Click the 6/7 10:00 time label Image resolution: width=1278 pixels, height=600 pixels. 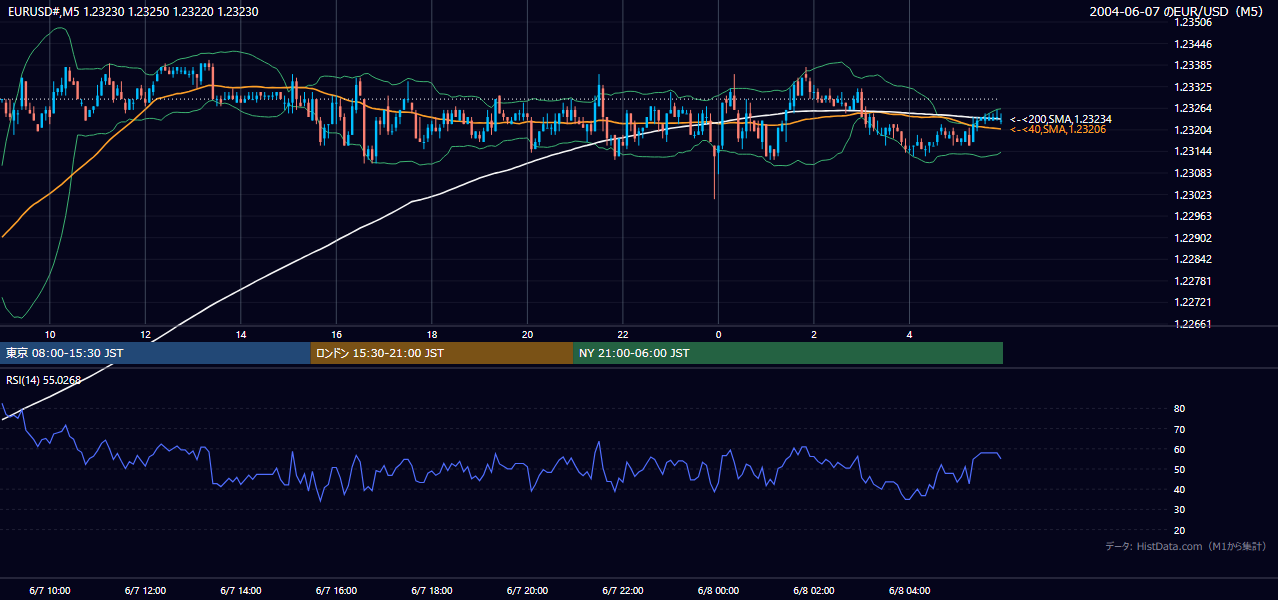tap(50, 591)
